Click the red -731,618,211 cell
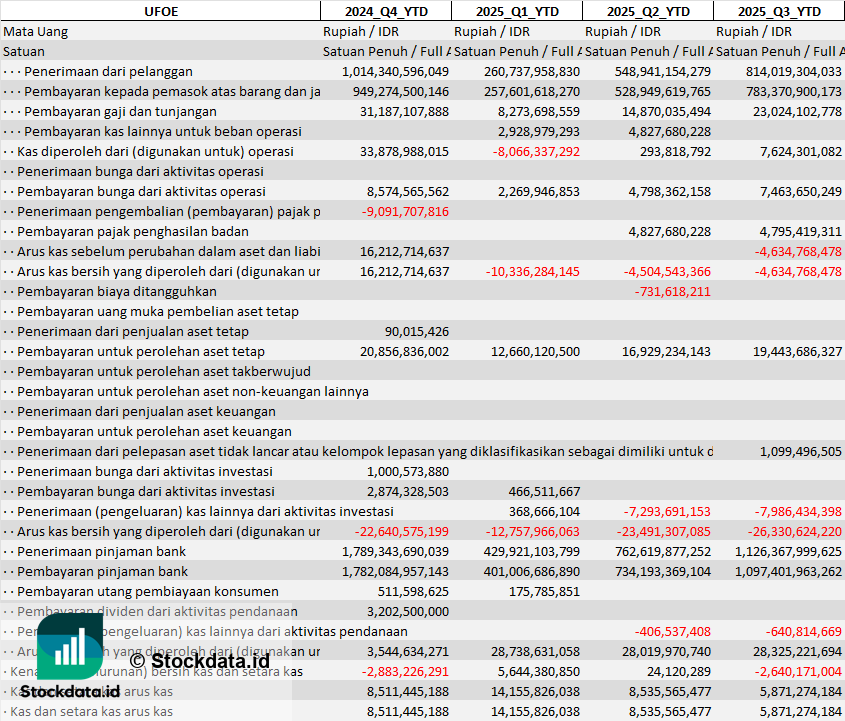This screenshot has height=721, width=845. coord(672,291)
